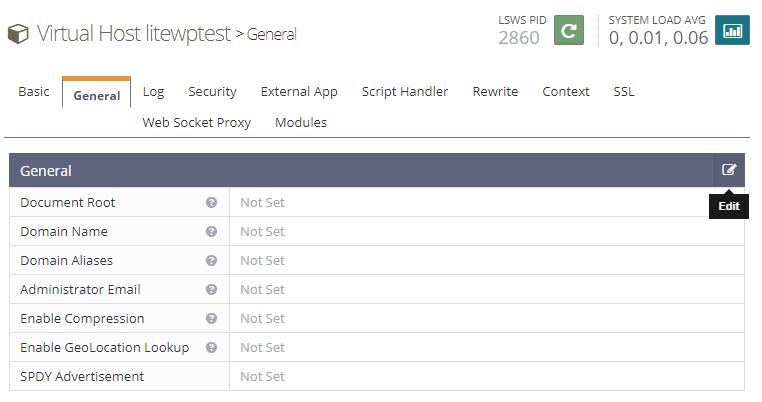The height and width of the screenshot is (402, 762).
Task: Show help for Domain Aliases
Action: coord(211,260)
